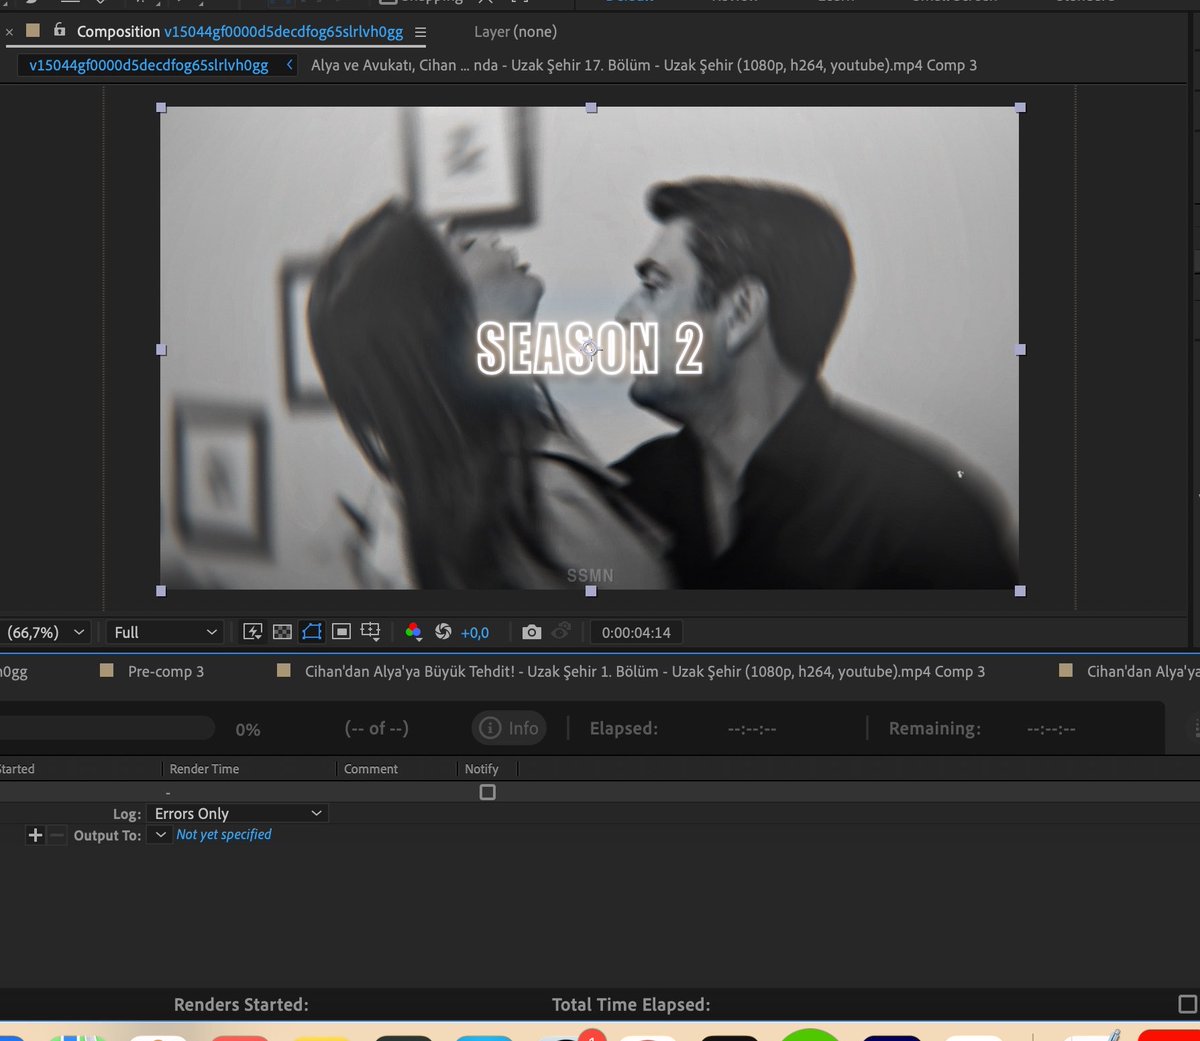Click the Renders Started label

[241, 1004]
